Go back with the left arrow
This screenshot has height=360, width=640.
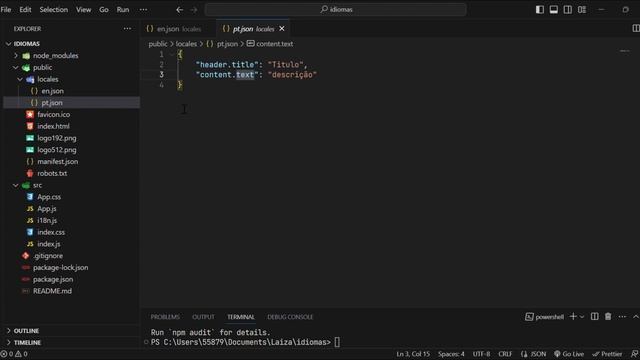point(179,9)
